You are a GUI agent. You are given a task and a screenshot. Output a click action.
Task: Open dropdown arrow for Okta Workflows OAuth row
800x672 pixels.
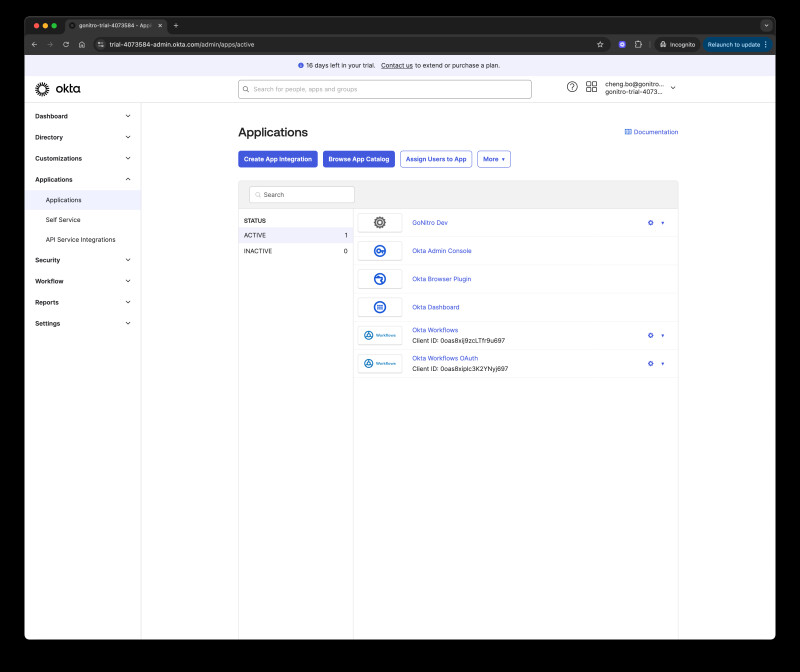[662, 363]
